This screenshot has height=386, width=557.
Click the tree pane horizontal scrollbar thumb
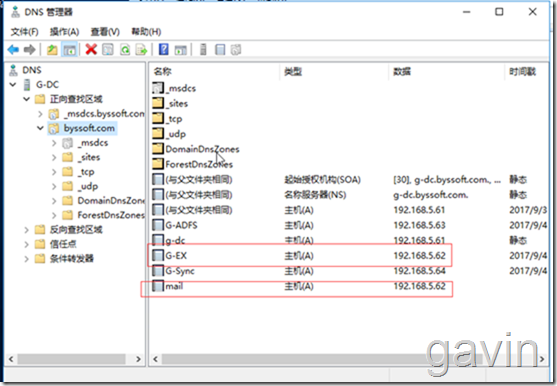71,359
